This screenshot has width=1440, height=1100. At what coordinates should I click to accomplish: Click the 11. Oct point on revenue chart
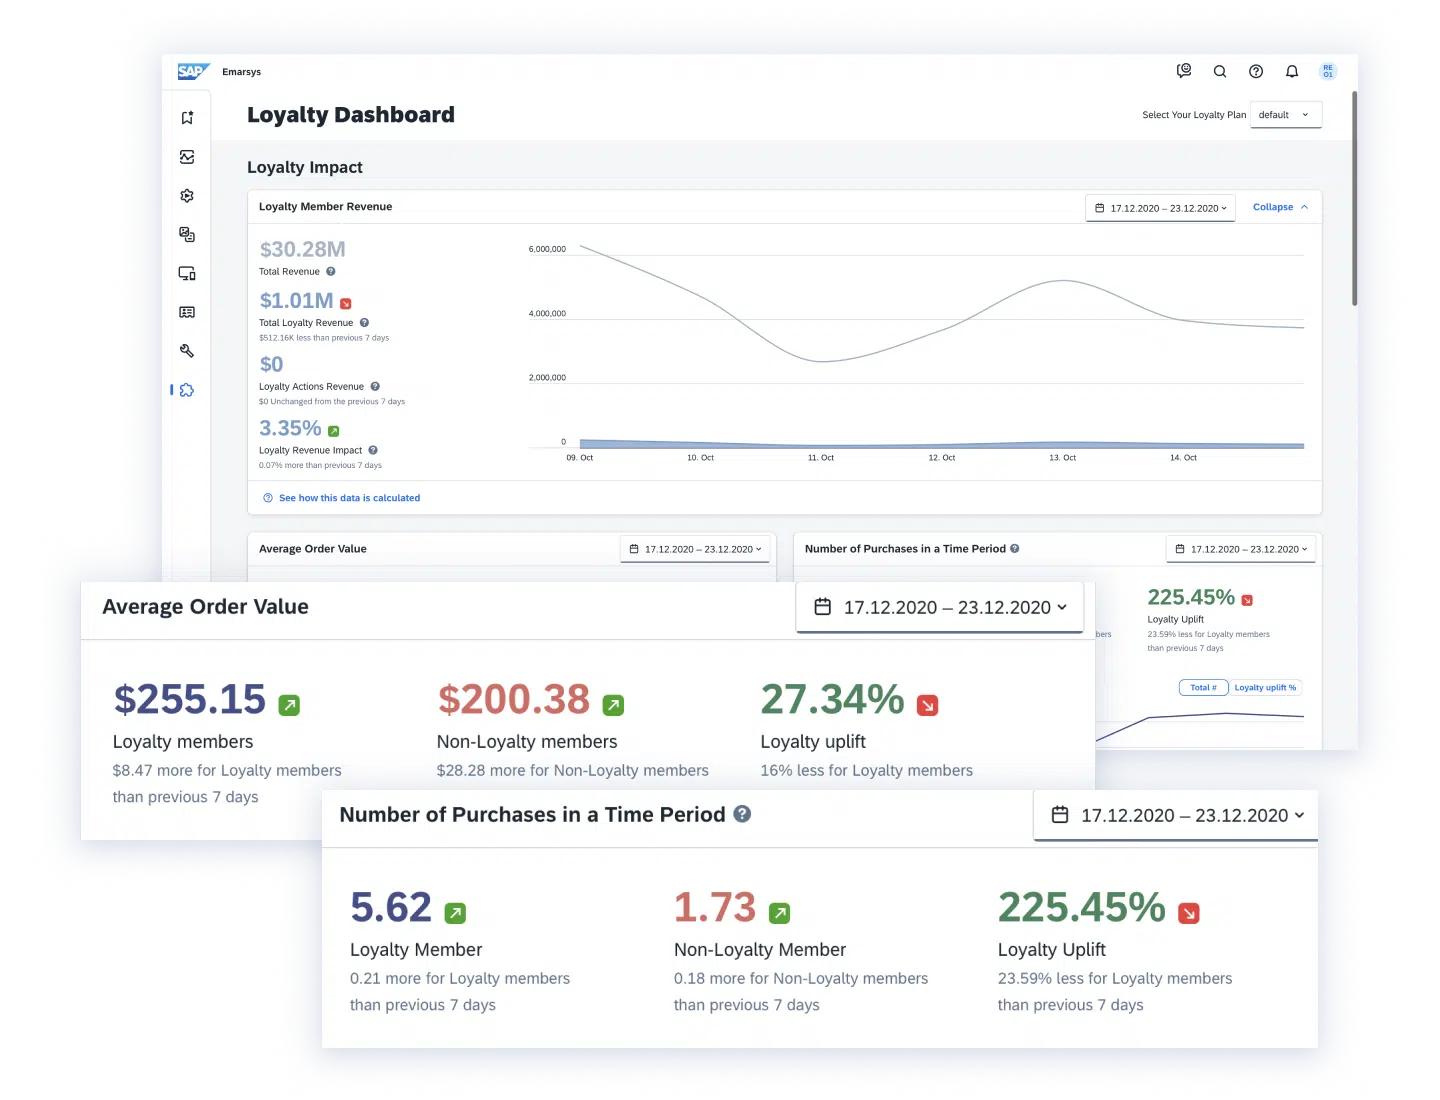coord(821,361)
